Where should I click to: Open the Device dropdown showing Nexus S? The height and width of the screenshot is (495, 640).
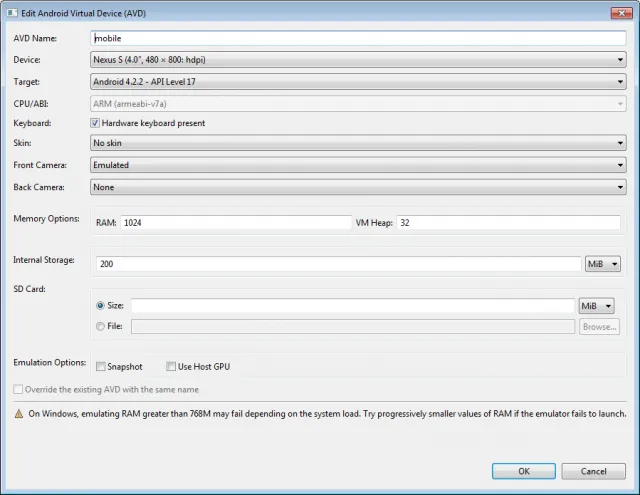358,60
